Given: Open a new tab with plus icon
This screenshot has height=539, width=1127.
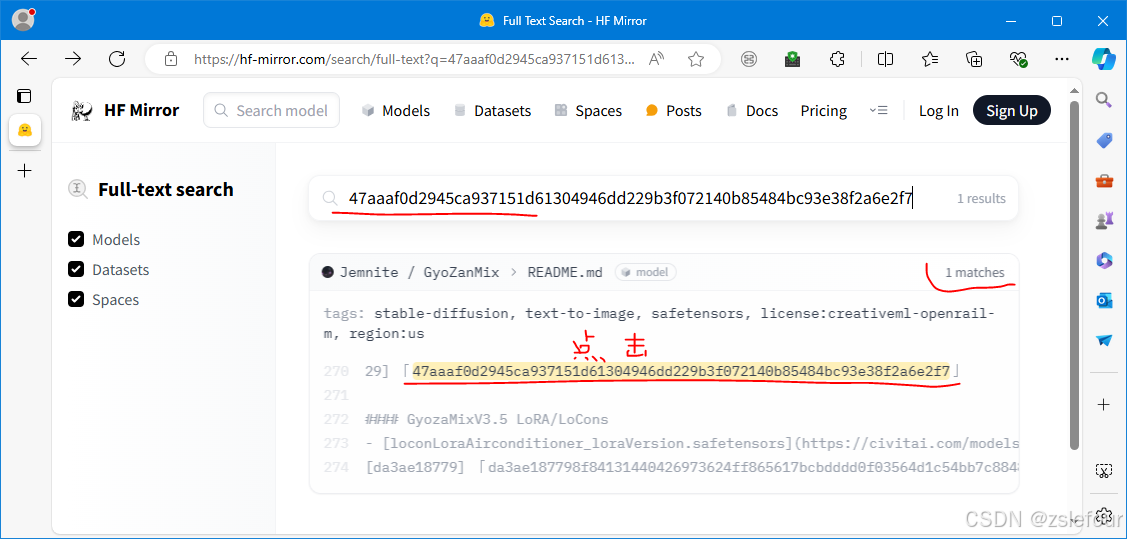Looking at the screenshot, I should coord(24,171).
